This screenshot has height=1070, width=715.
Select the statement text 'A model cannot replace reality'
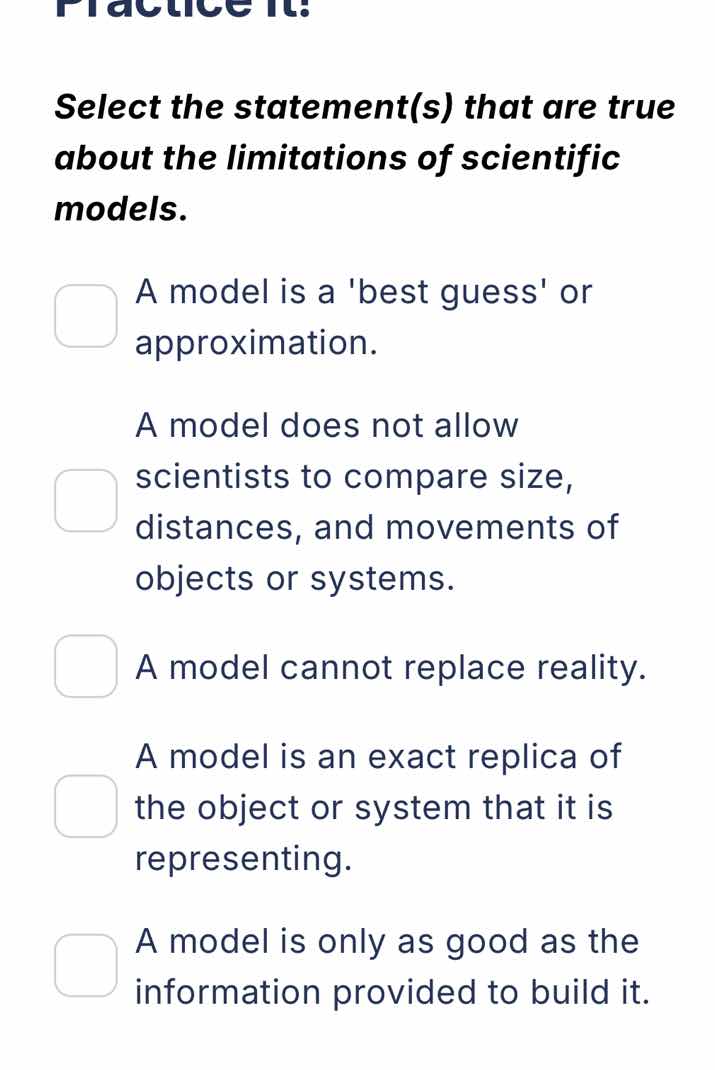(x=390, y=667)
